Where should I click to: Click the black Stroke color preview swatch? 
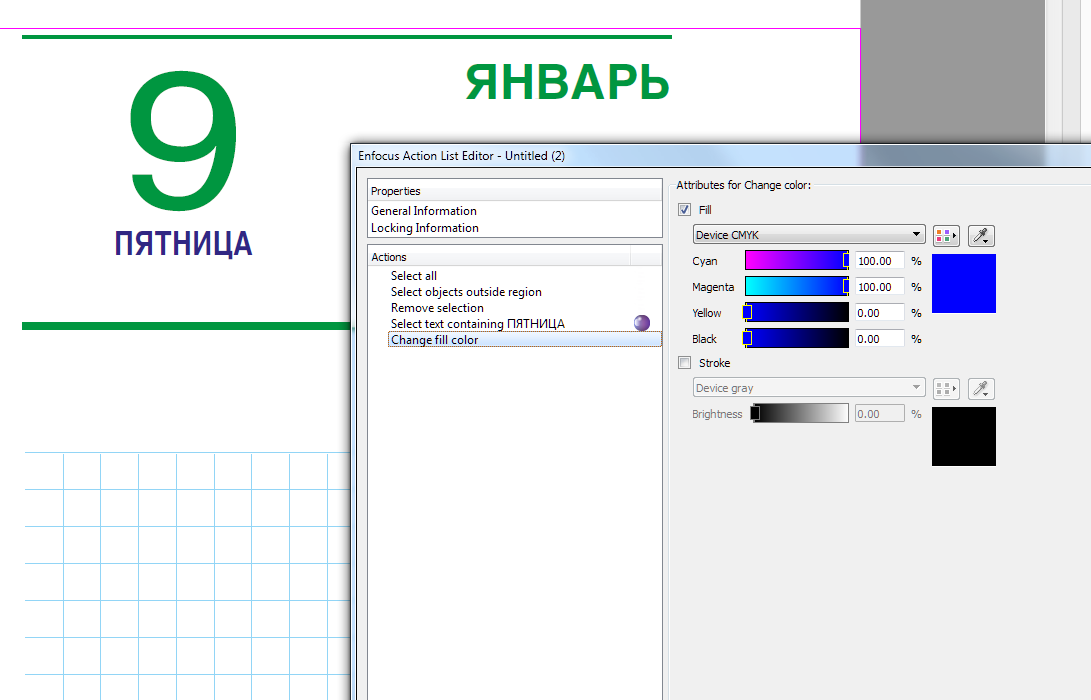(964, 436)
